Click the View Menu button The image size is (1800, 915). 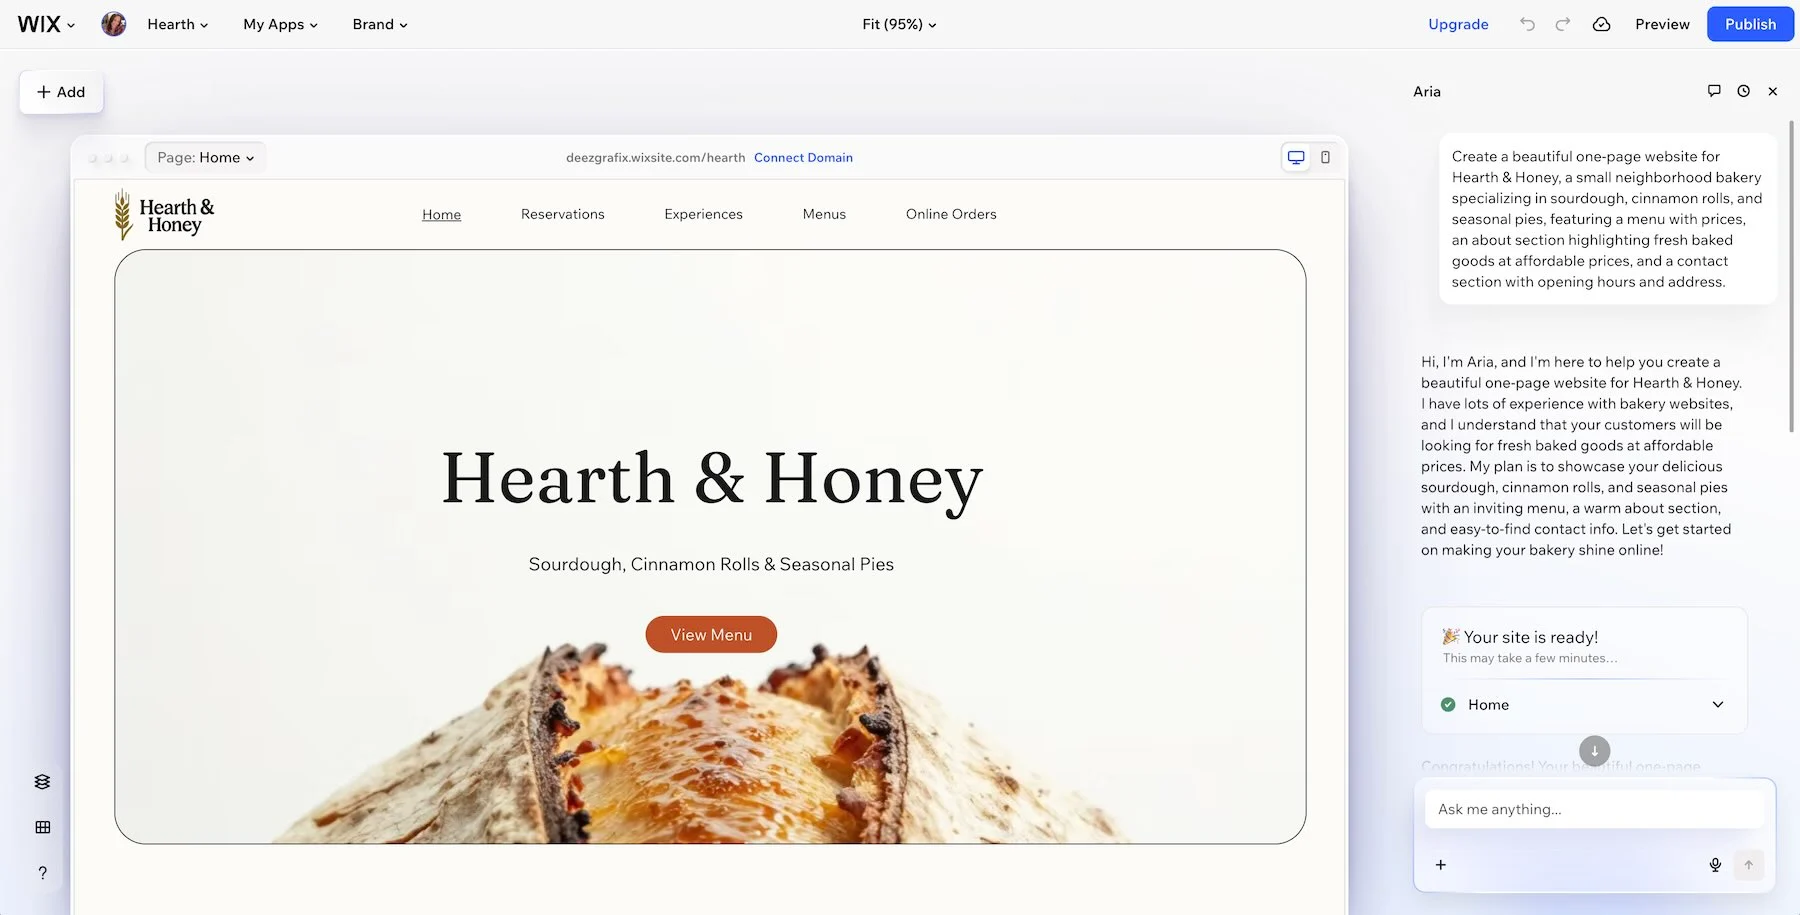click(x=711, y=635)
